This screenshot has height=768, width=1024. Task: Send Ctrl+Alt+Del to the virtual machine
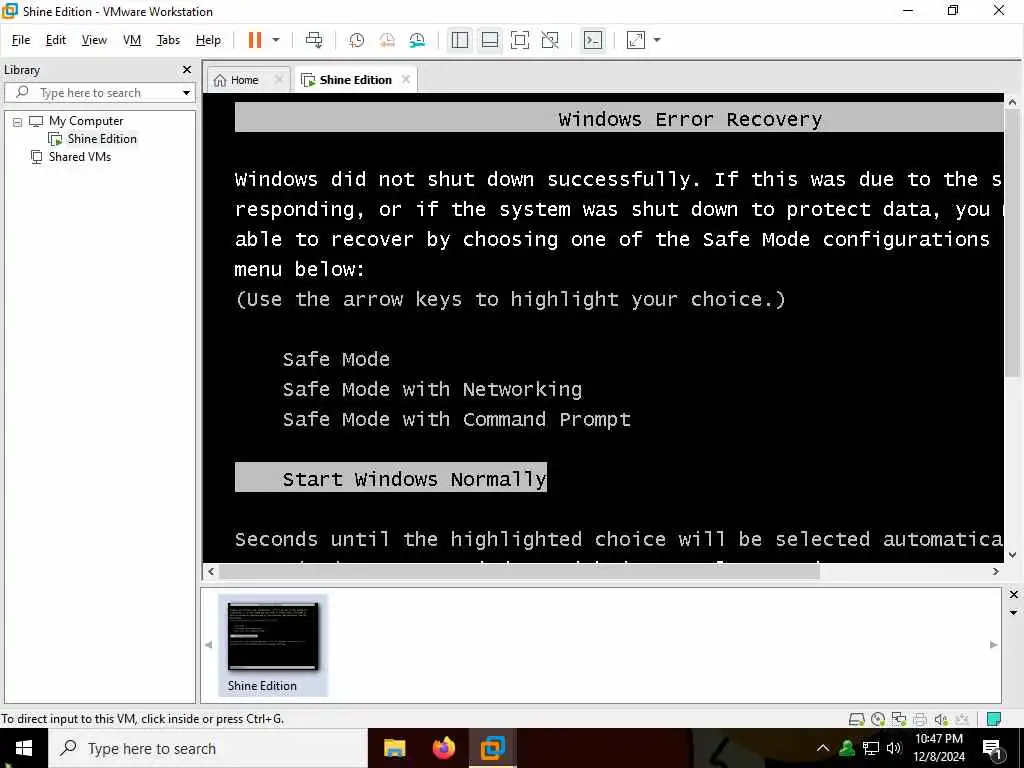(314, 40)
